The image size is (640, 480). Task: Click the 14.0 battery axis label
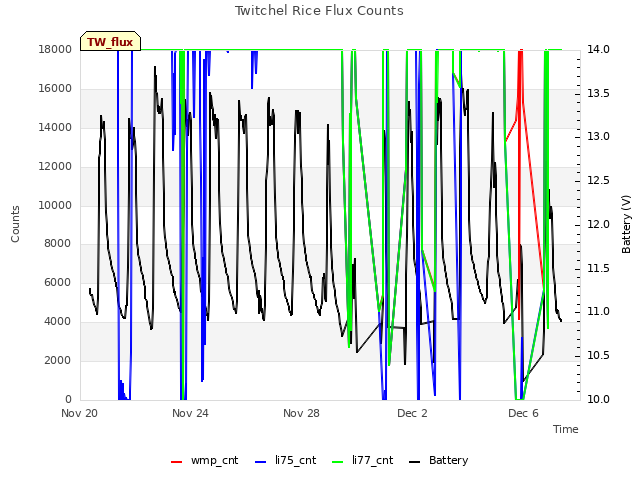598,49
